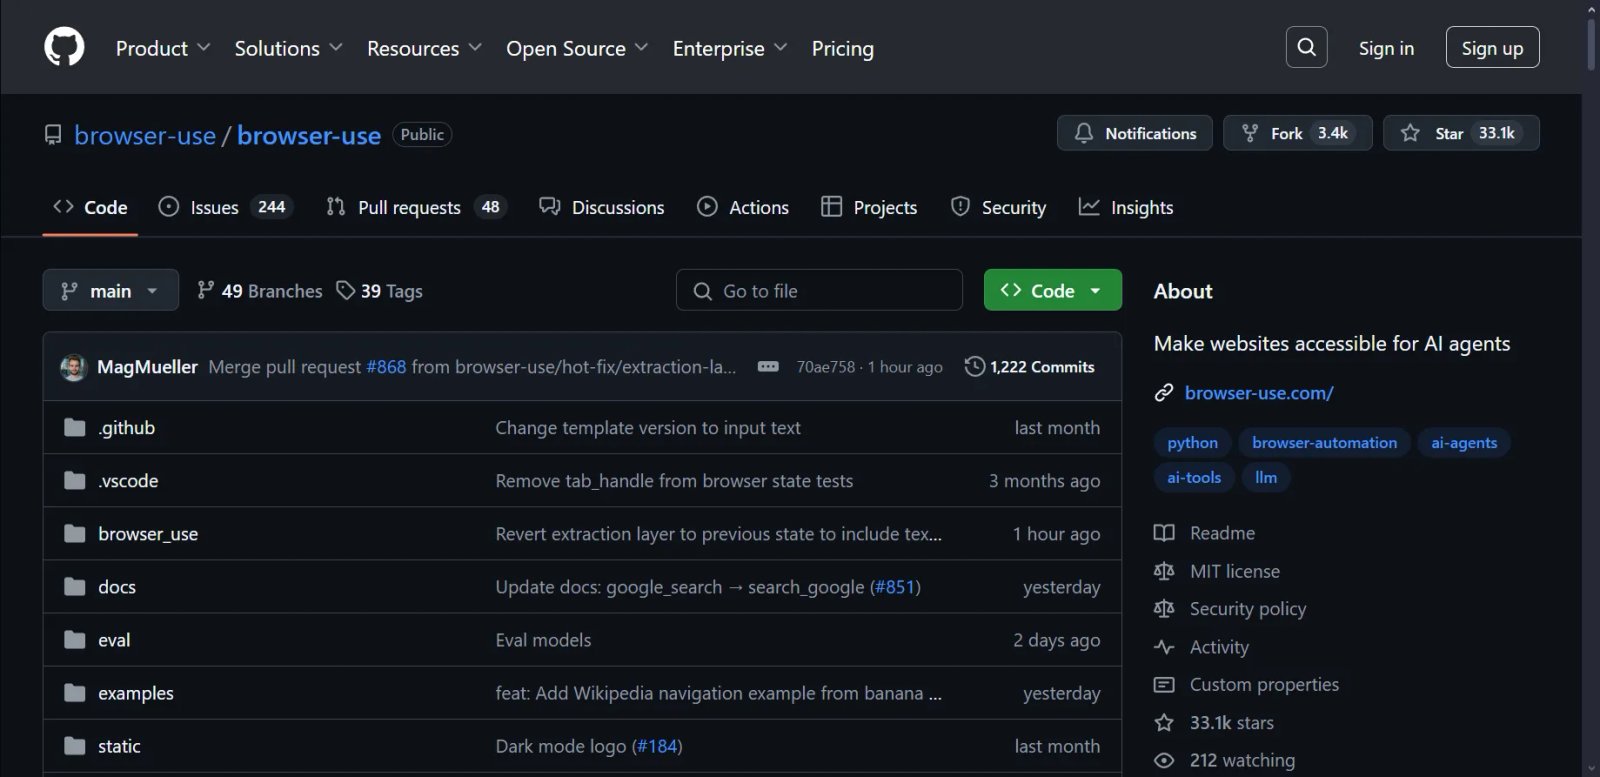View the 1,222 Commits history
This screenshot has height=777, width=1600.
click(1030, 367)
